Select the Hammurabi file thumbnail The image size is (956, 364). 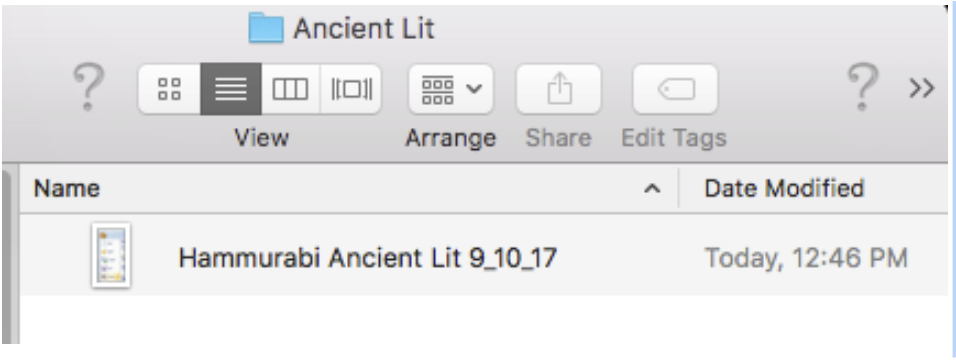(x=111, y=255)
